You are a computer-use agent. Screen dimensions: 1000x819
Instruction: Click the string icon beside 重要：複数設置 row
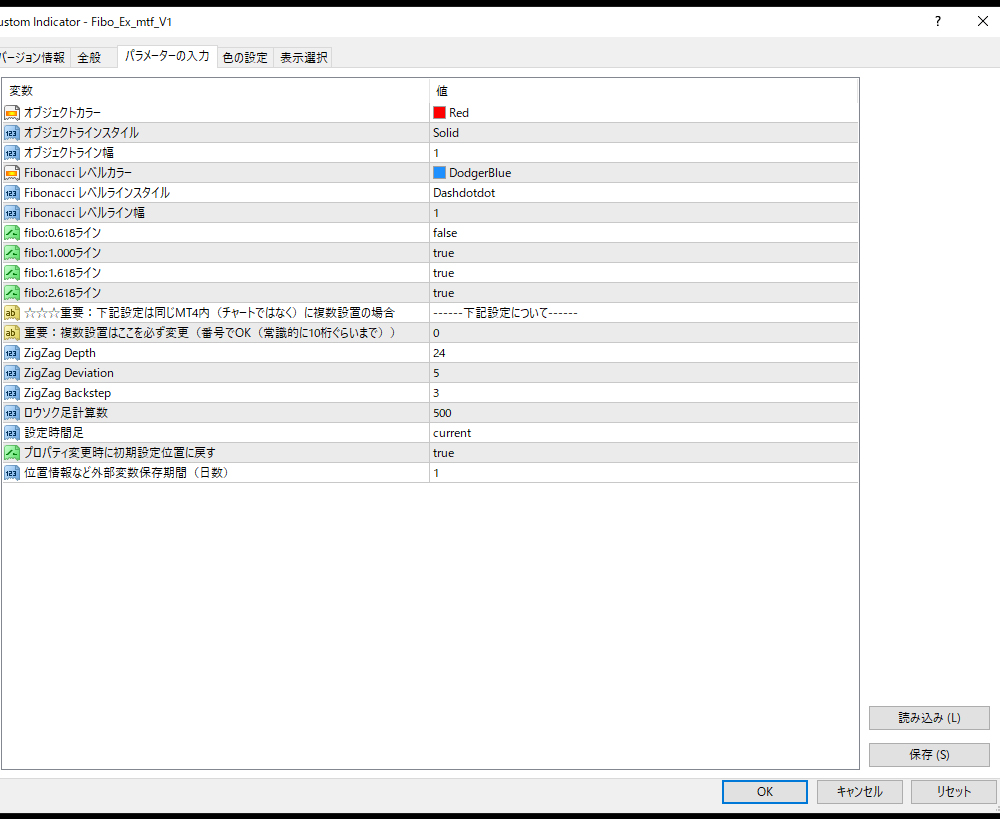click(x=12, y=333)
